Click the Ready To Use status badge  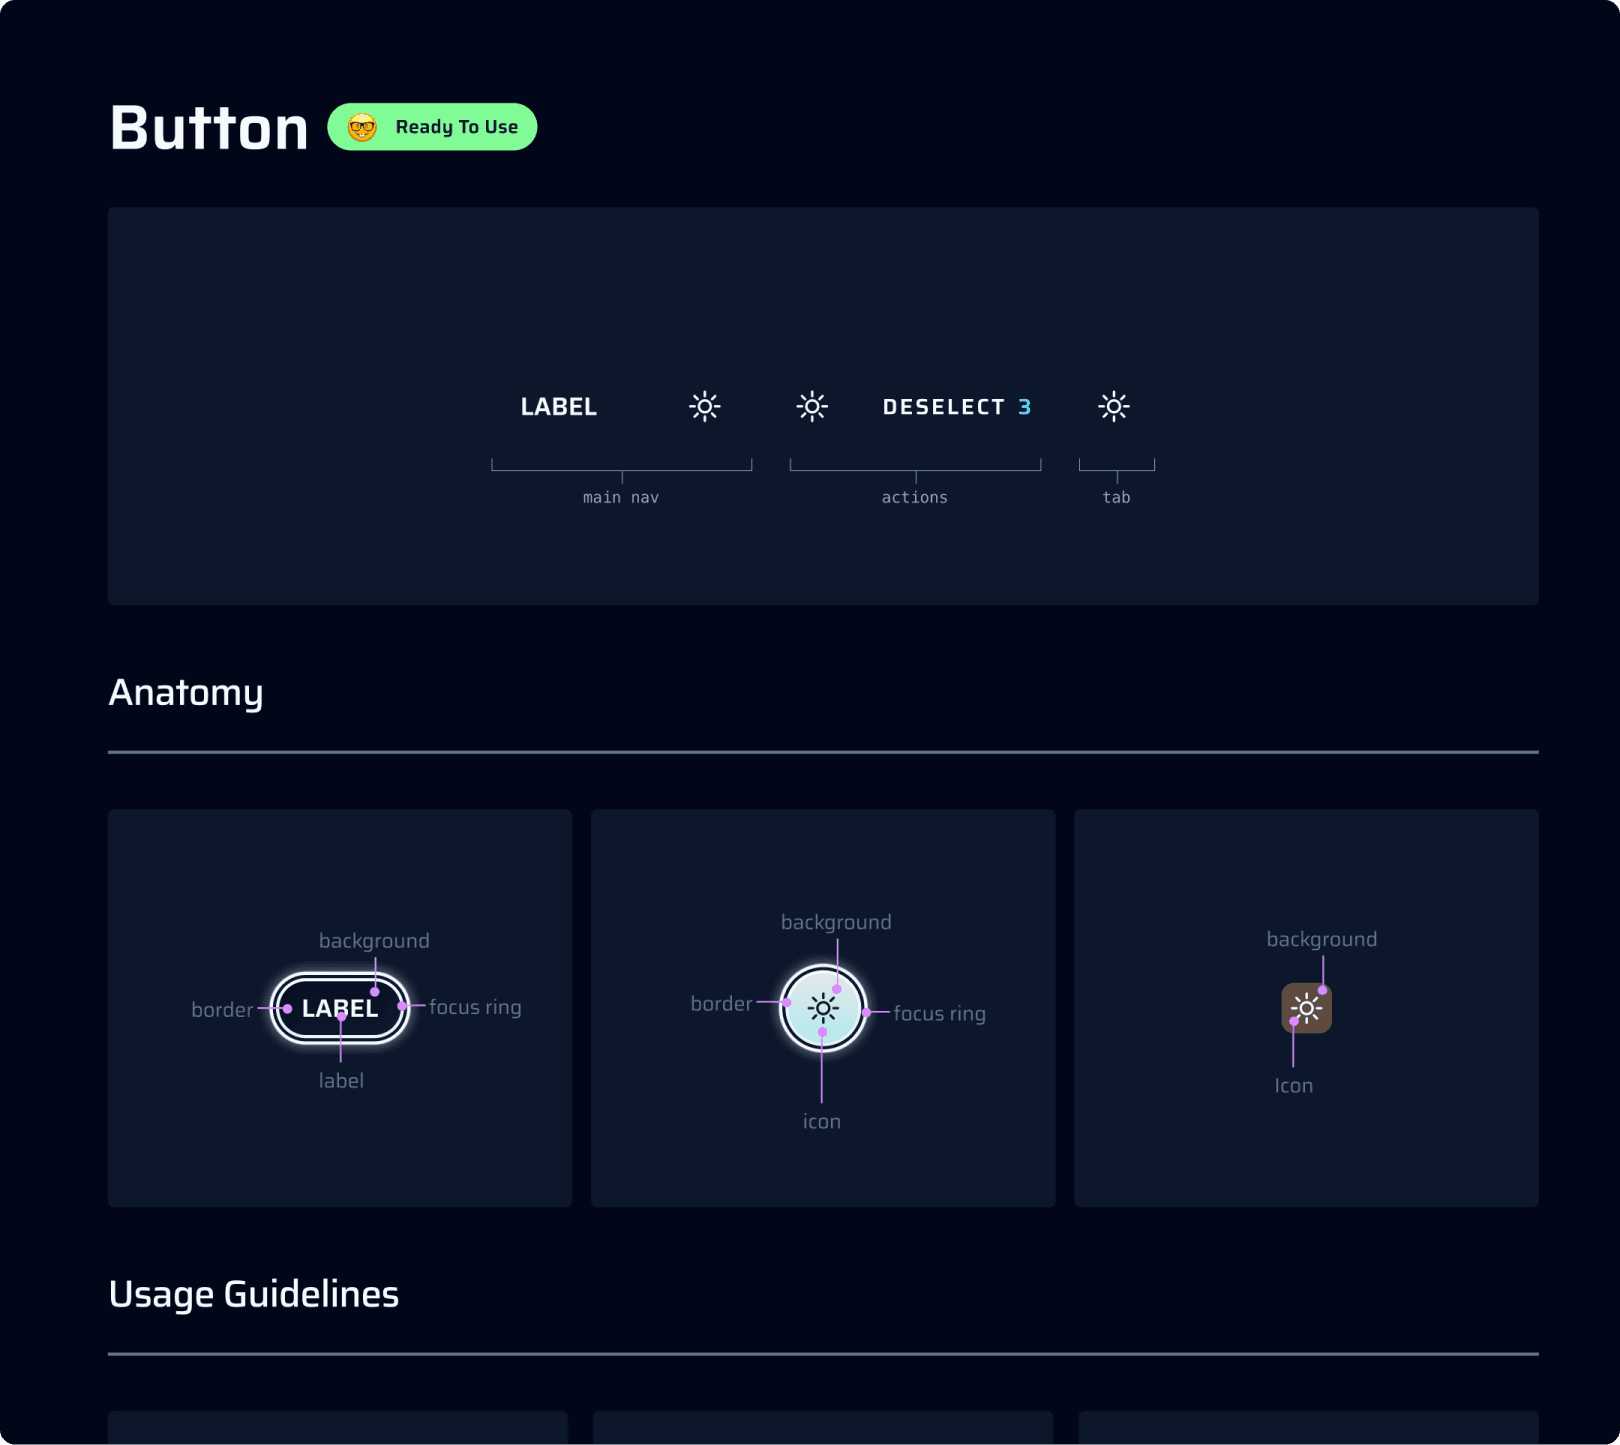[x=432, y=127]
